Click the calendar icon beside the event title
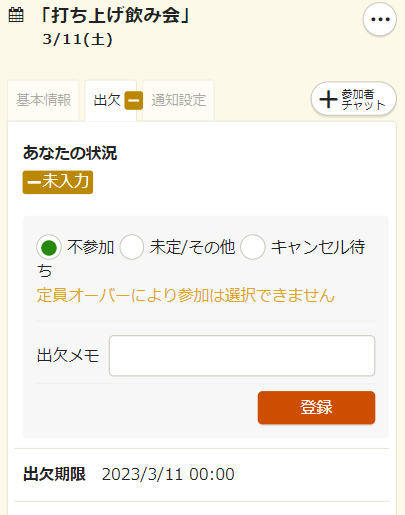Viewport: 405px width, 515px height. click(16, 15)
